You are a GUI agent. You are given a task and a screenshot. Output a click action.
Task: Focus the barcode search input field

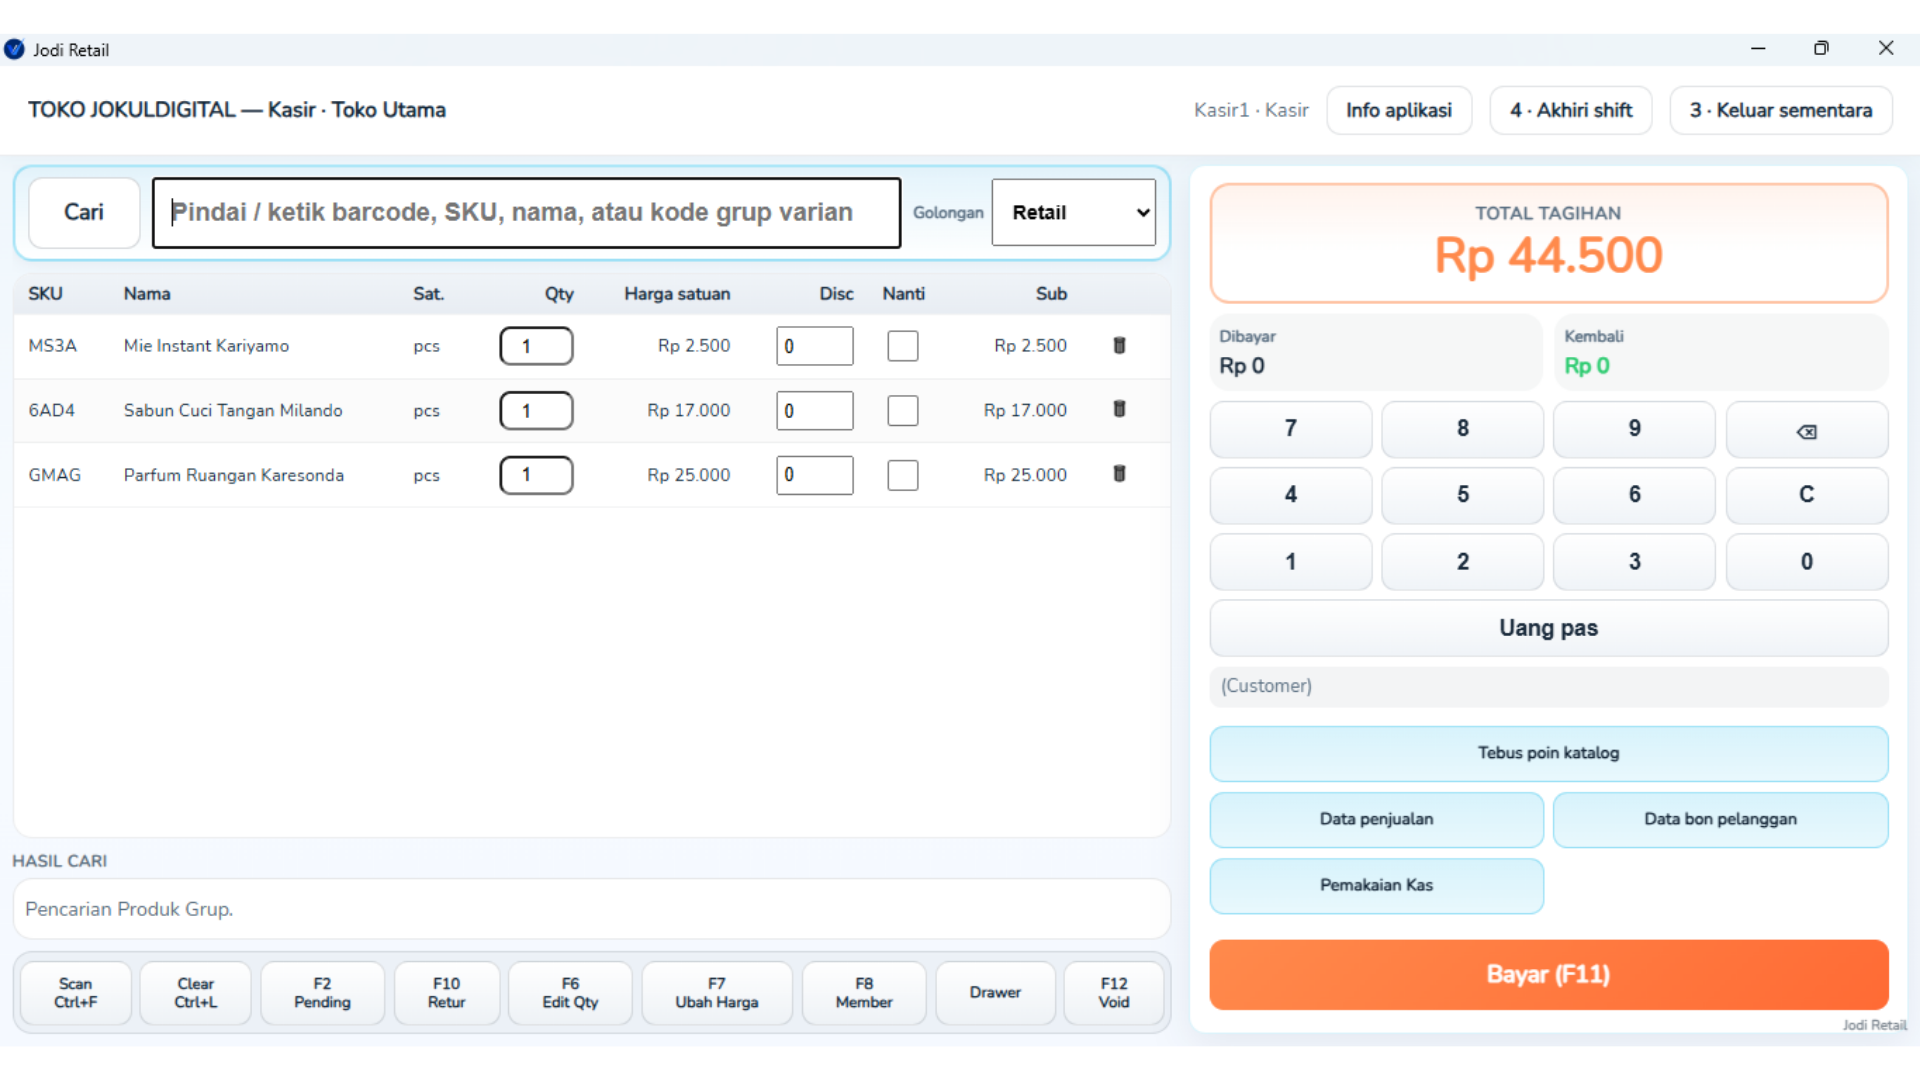(526, 212)
